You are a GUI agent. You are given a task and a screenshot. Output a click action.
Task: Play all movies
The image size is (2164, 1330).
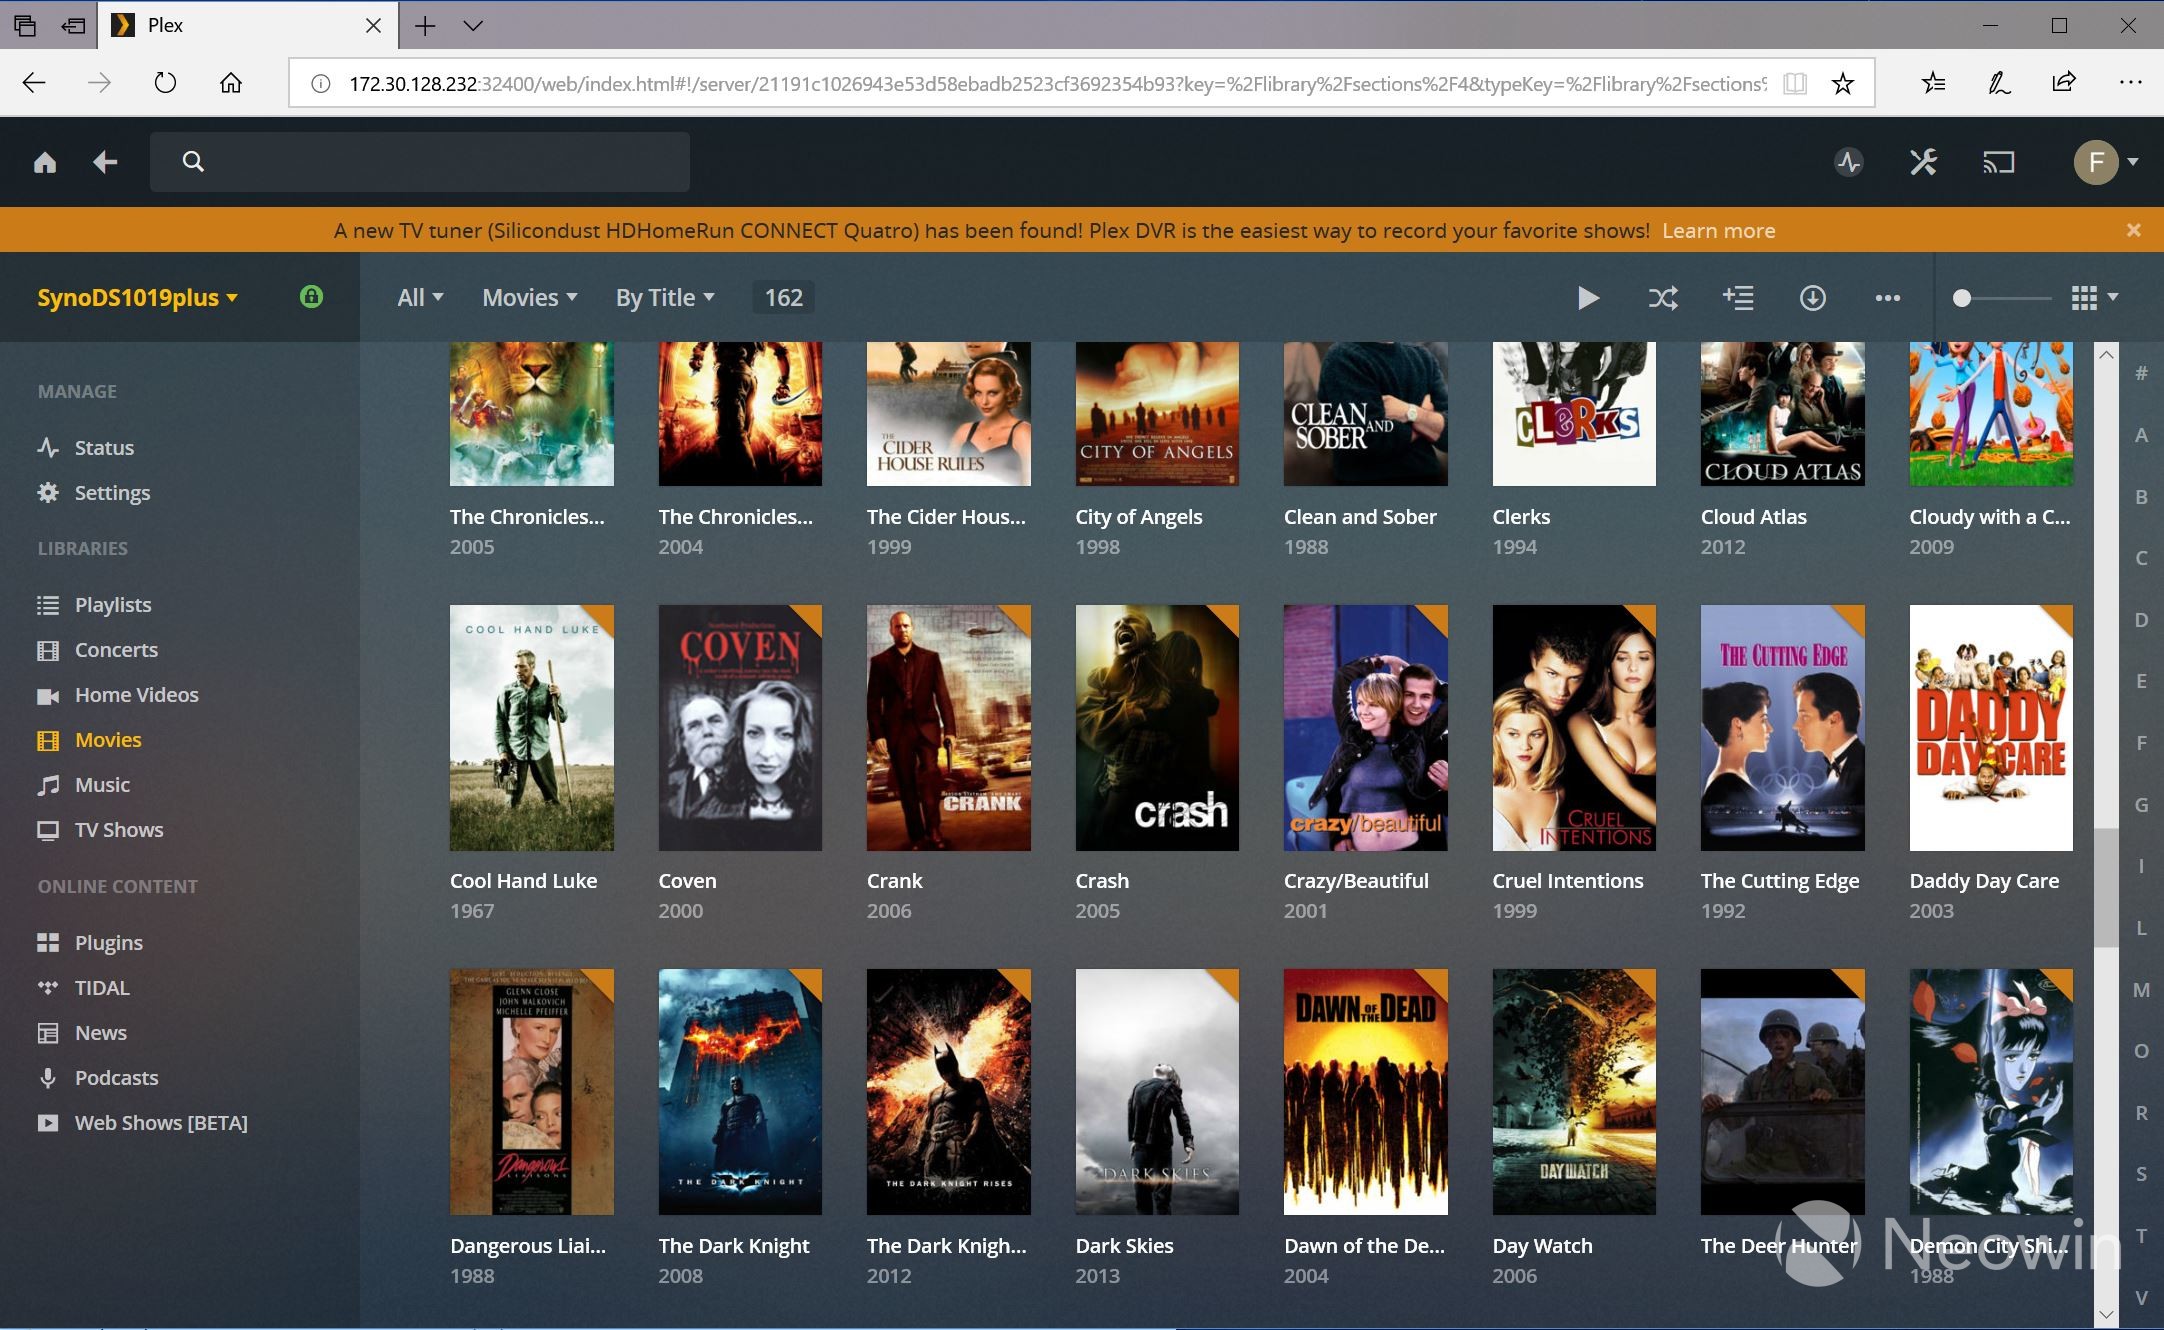click(1587, 298)
